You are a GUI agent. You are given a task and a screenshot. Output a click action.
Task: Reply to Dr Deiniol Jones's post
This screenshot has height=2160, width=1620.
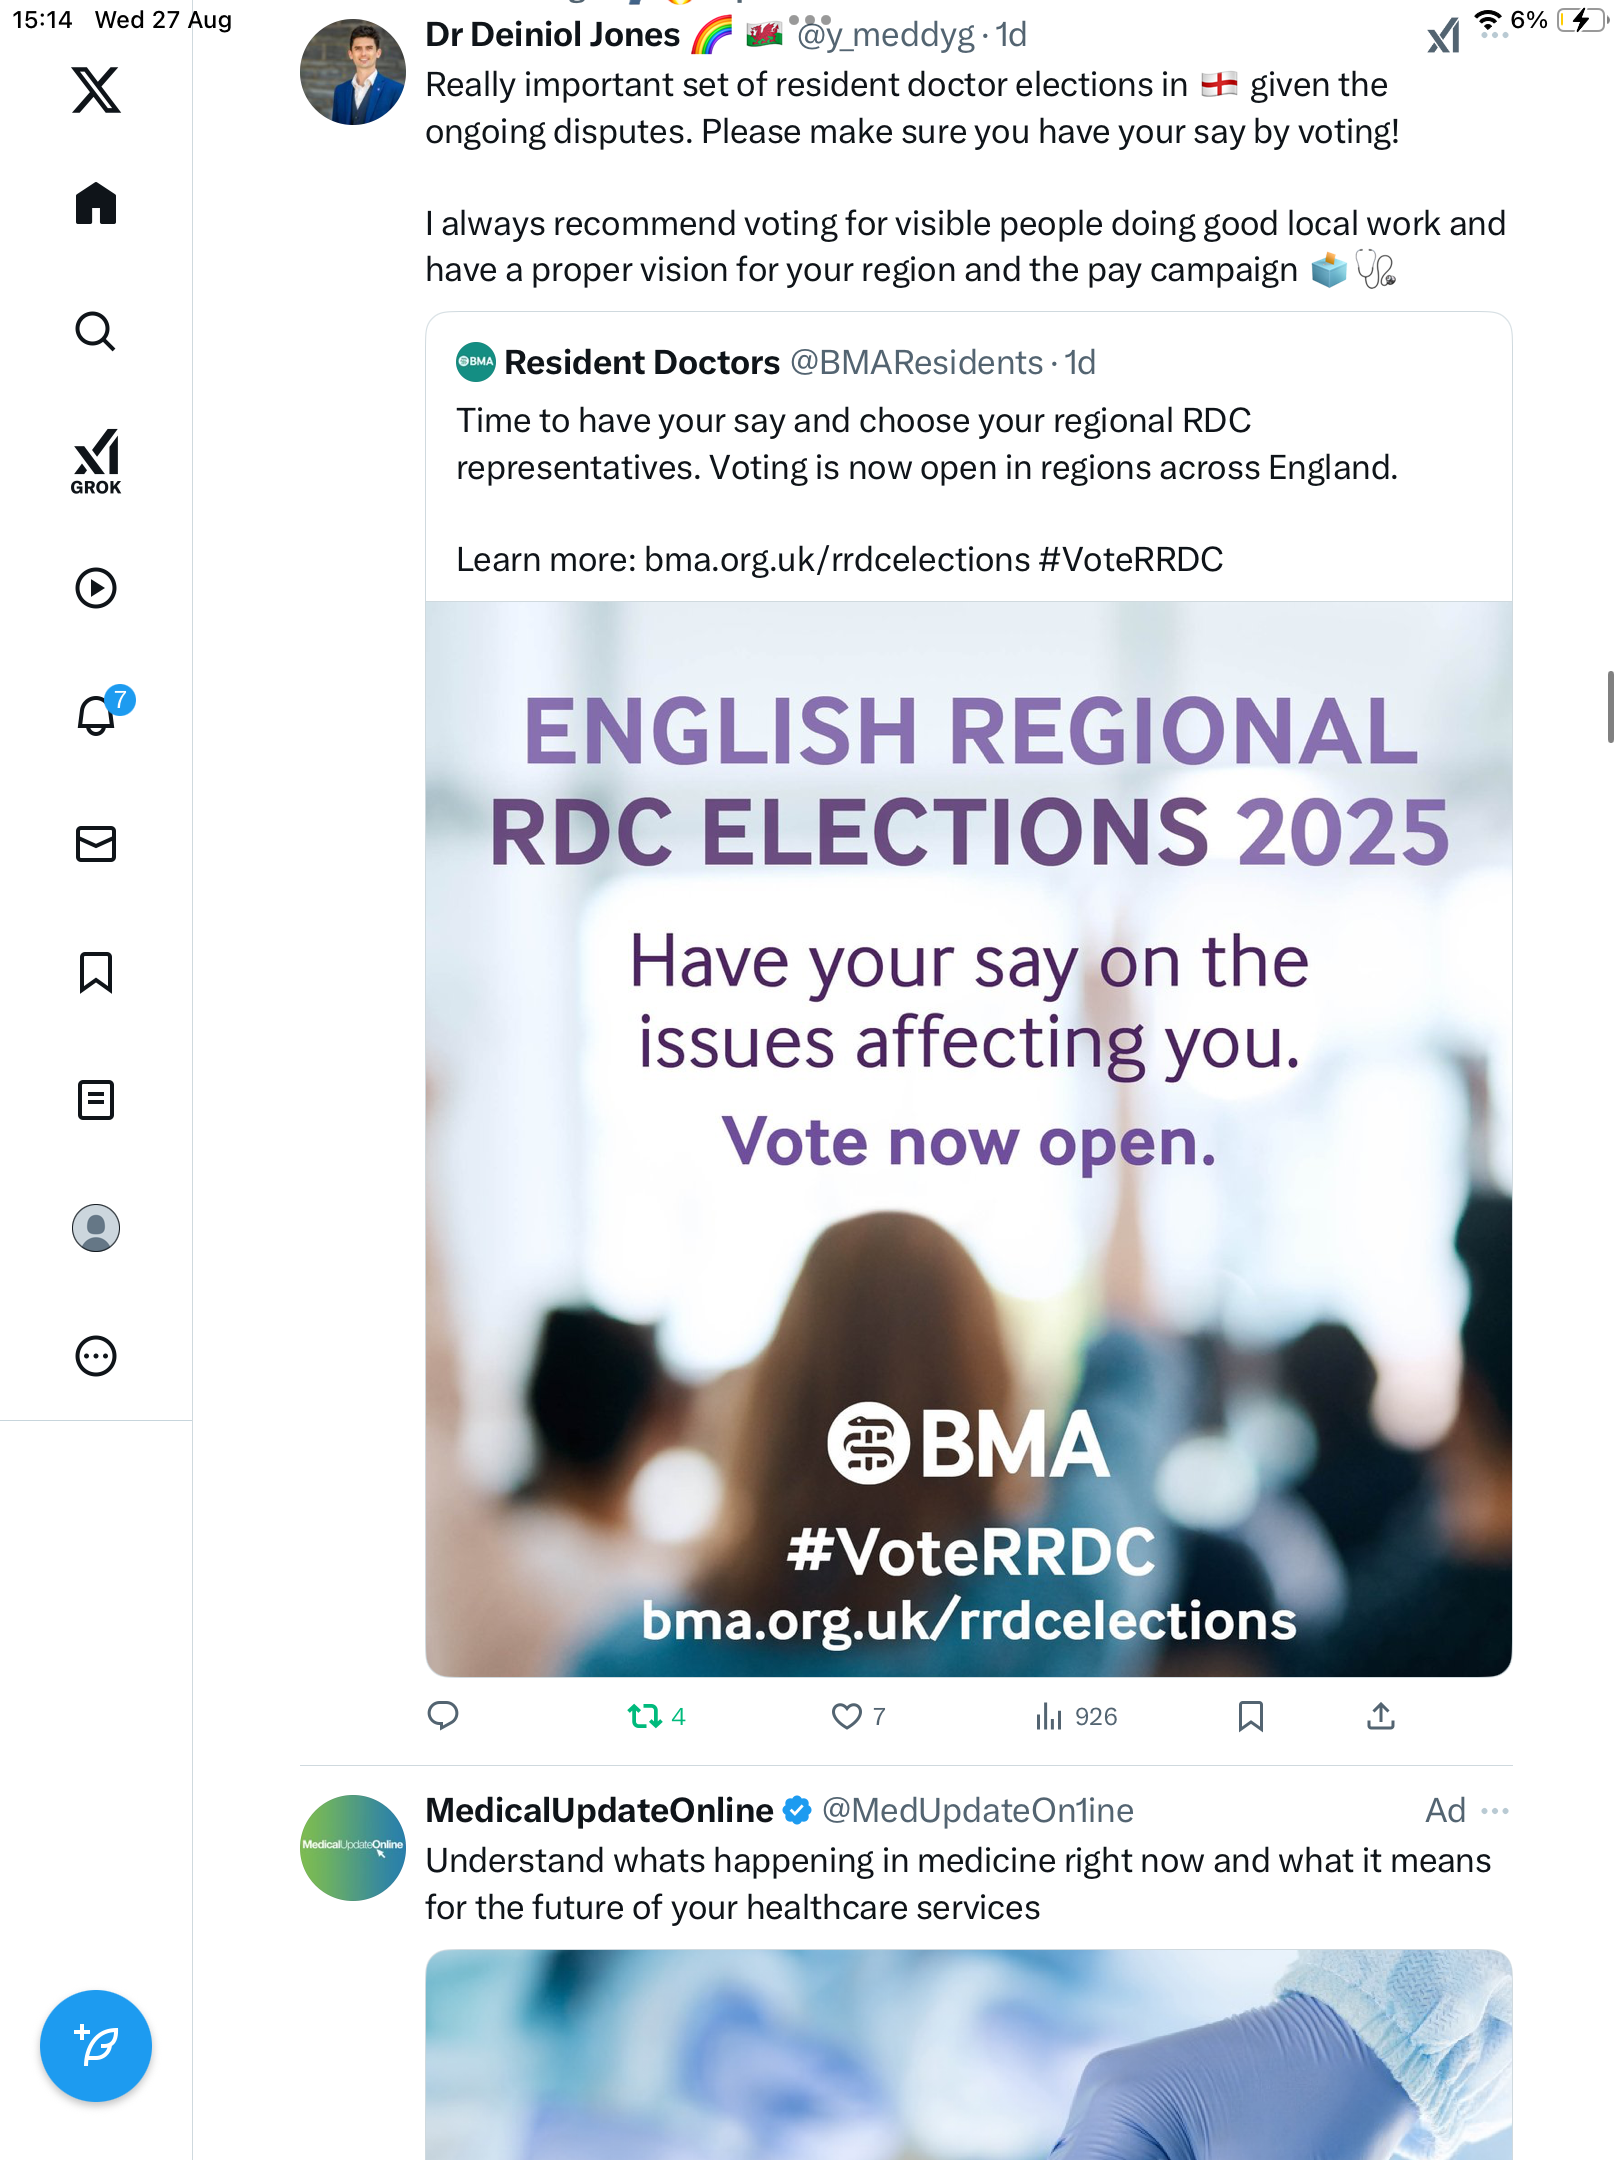coord(443,1716)
